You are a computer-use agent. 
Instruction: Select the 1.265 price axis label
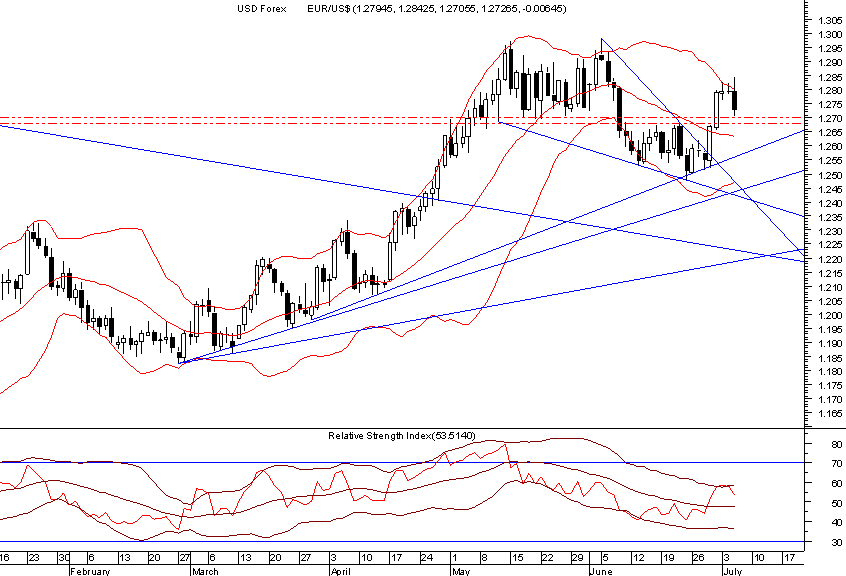(x=830, y=133)
